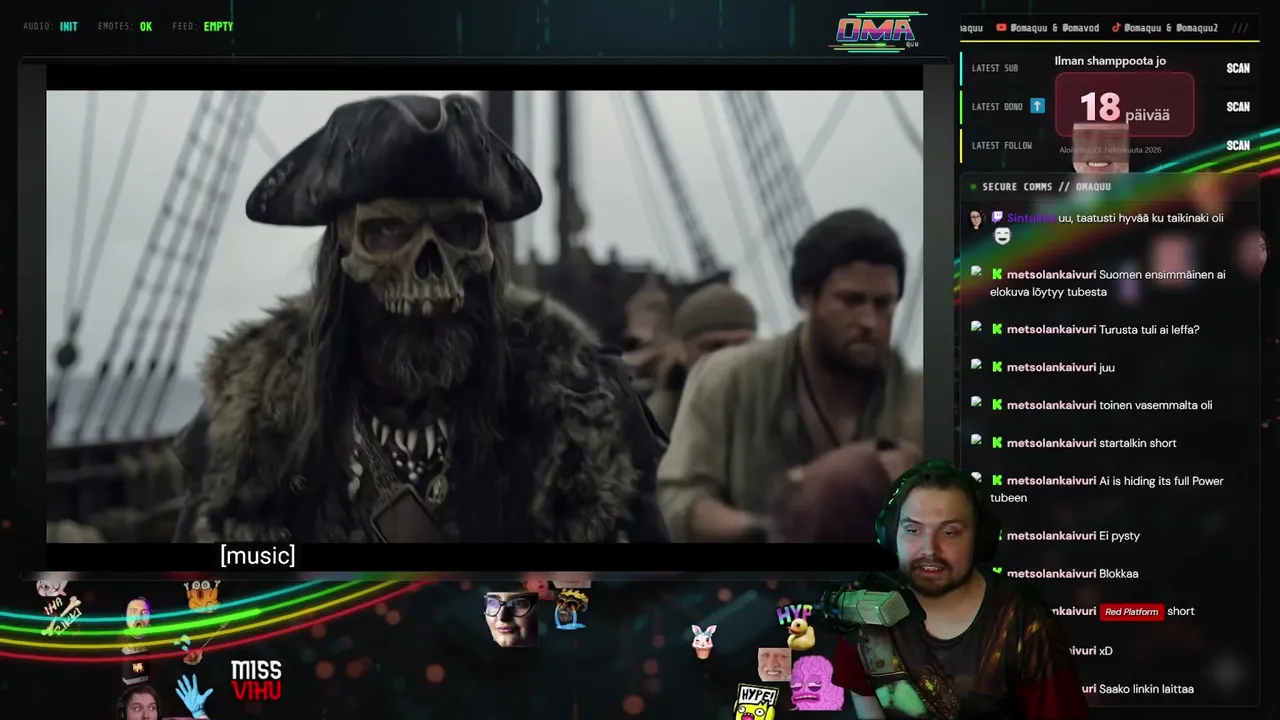Screen dimensions: 1280x720
Task: Click the 'startalkin short' message
Action: coord(1138,443)
